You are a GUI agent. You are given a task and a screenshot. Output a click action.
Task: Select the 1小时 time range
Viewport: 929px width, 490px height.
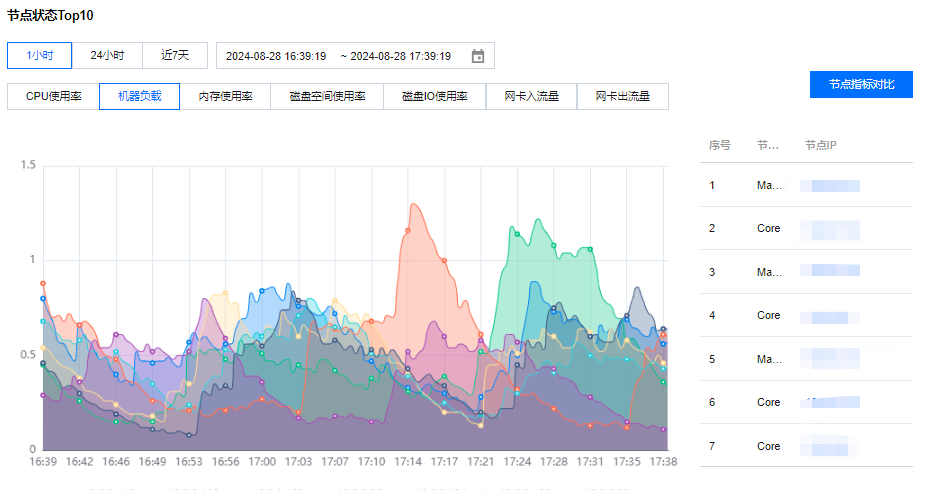(39, 56)
